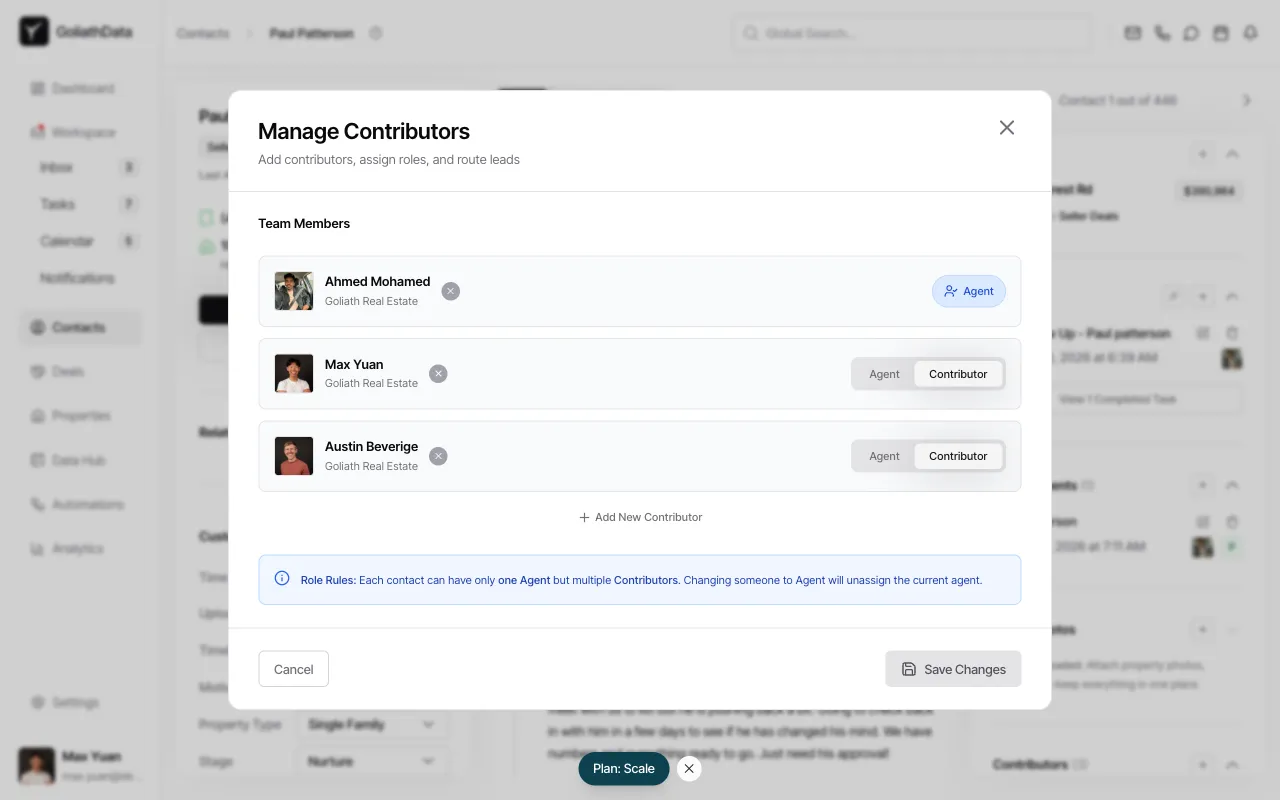Click inside the Global Search field
1280x800 pixels.
pos(910,33)
